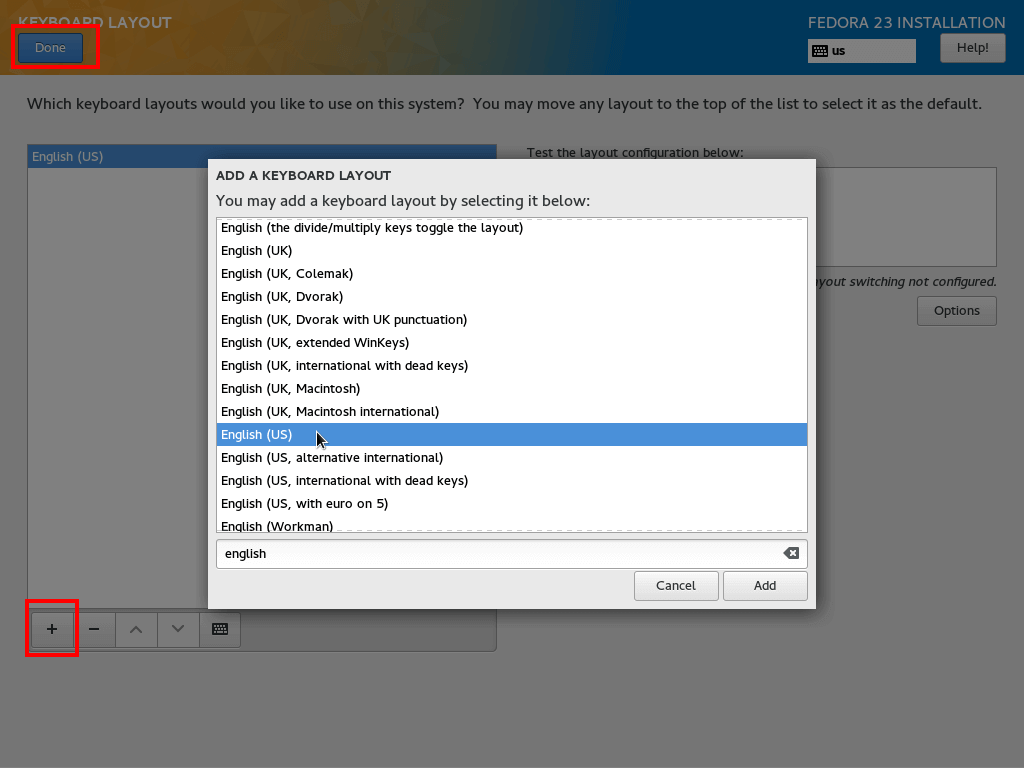The height and width of the screenshot is (768, 1024).
Task: Select English (US, alternative international)
Action: coord(332,457)
